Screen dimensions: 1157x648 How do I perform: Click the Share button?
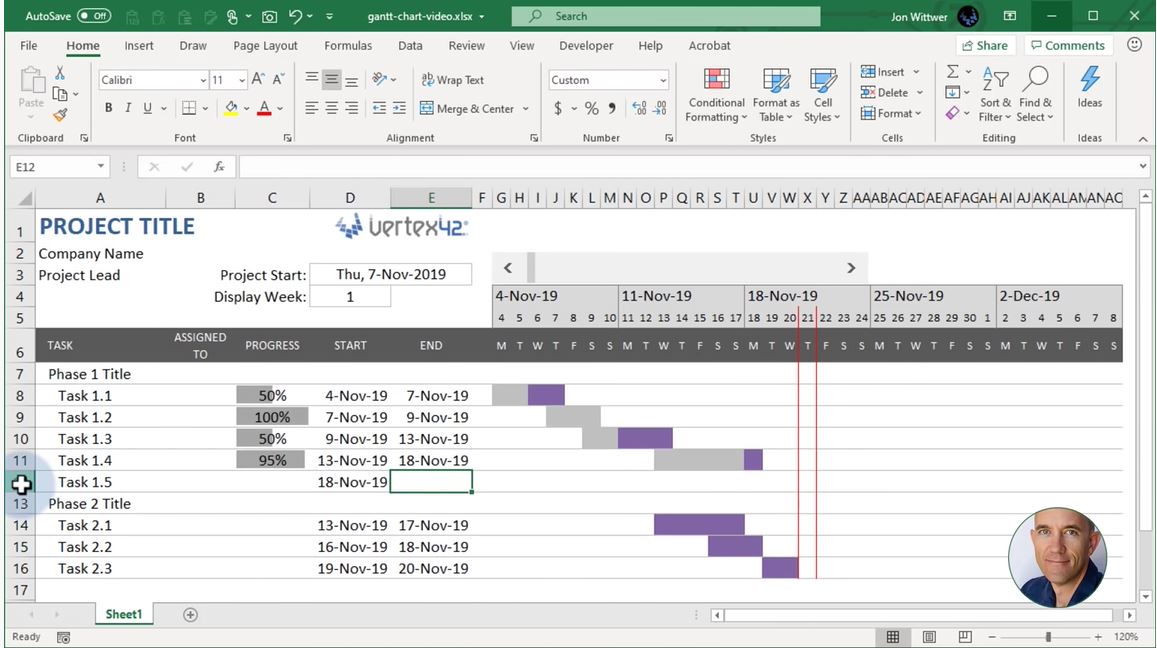pyautogui.click(x=984, y=45)
